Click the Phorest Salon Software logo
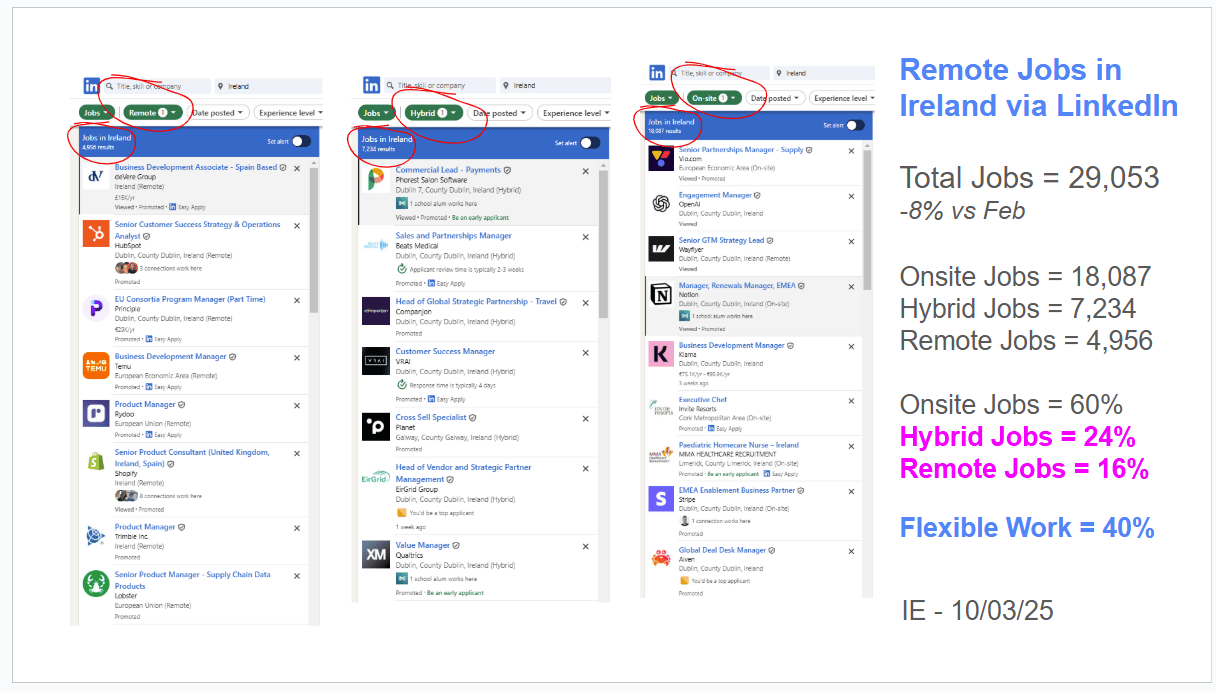 (x=376, y=180)
